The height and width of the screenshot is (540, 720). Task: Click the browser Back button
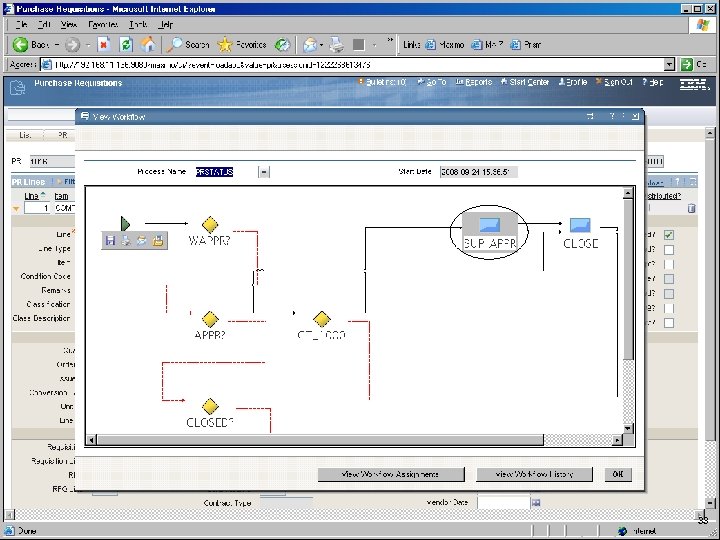click(30, 45)
